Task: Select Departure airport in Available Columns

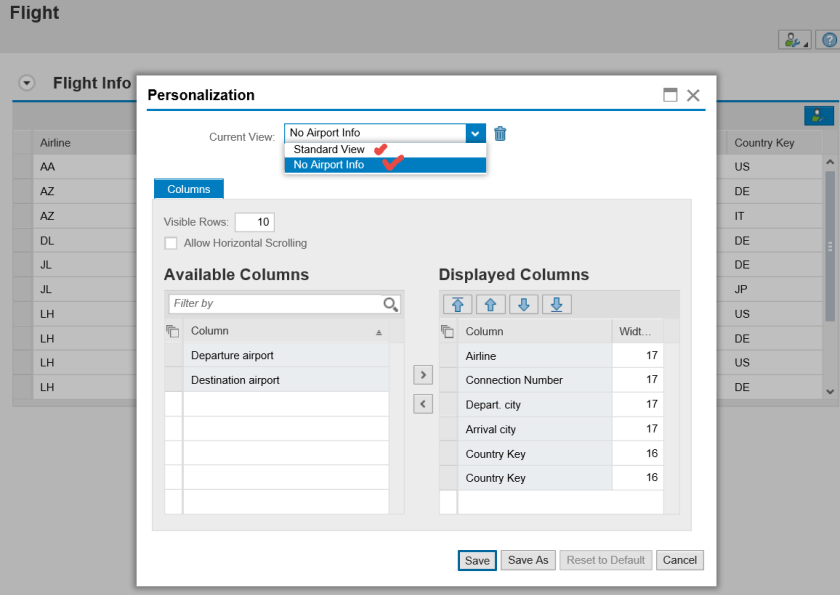Action: [x=232, y=355]
